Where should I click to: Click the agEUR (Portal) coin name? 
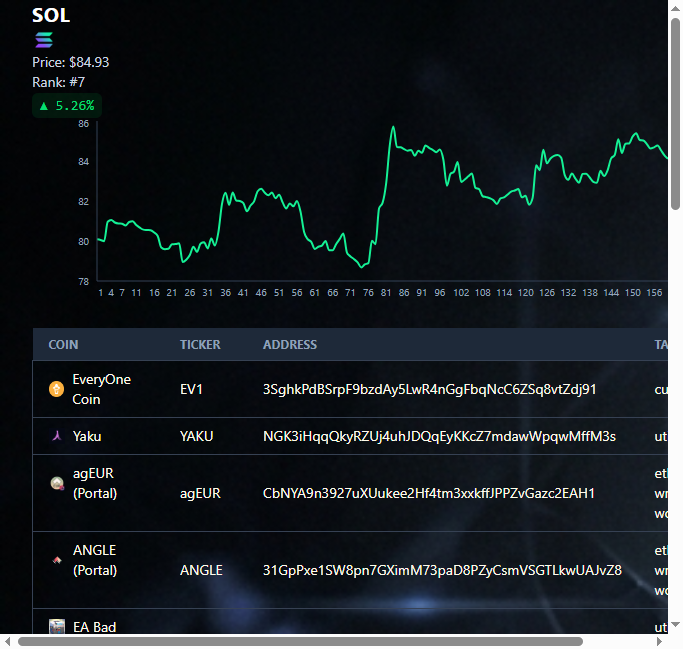pos(95,483)
